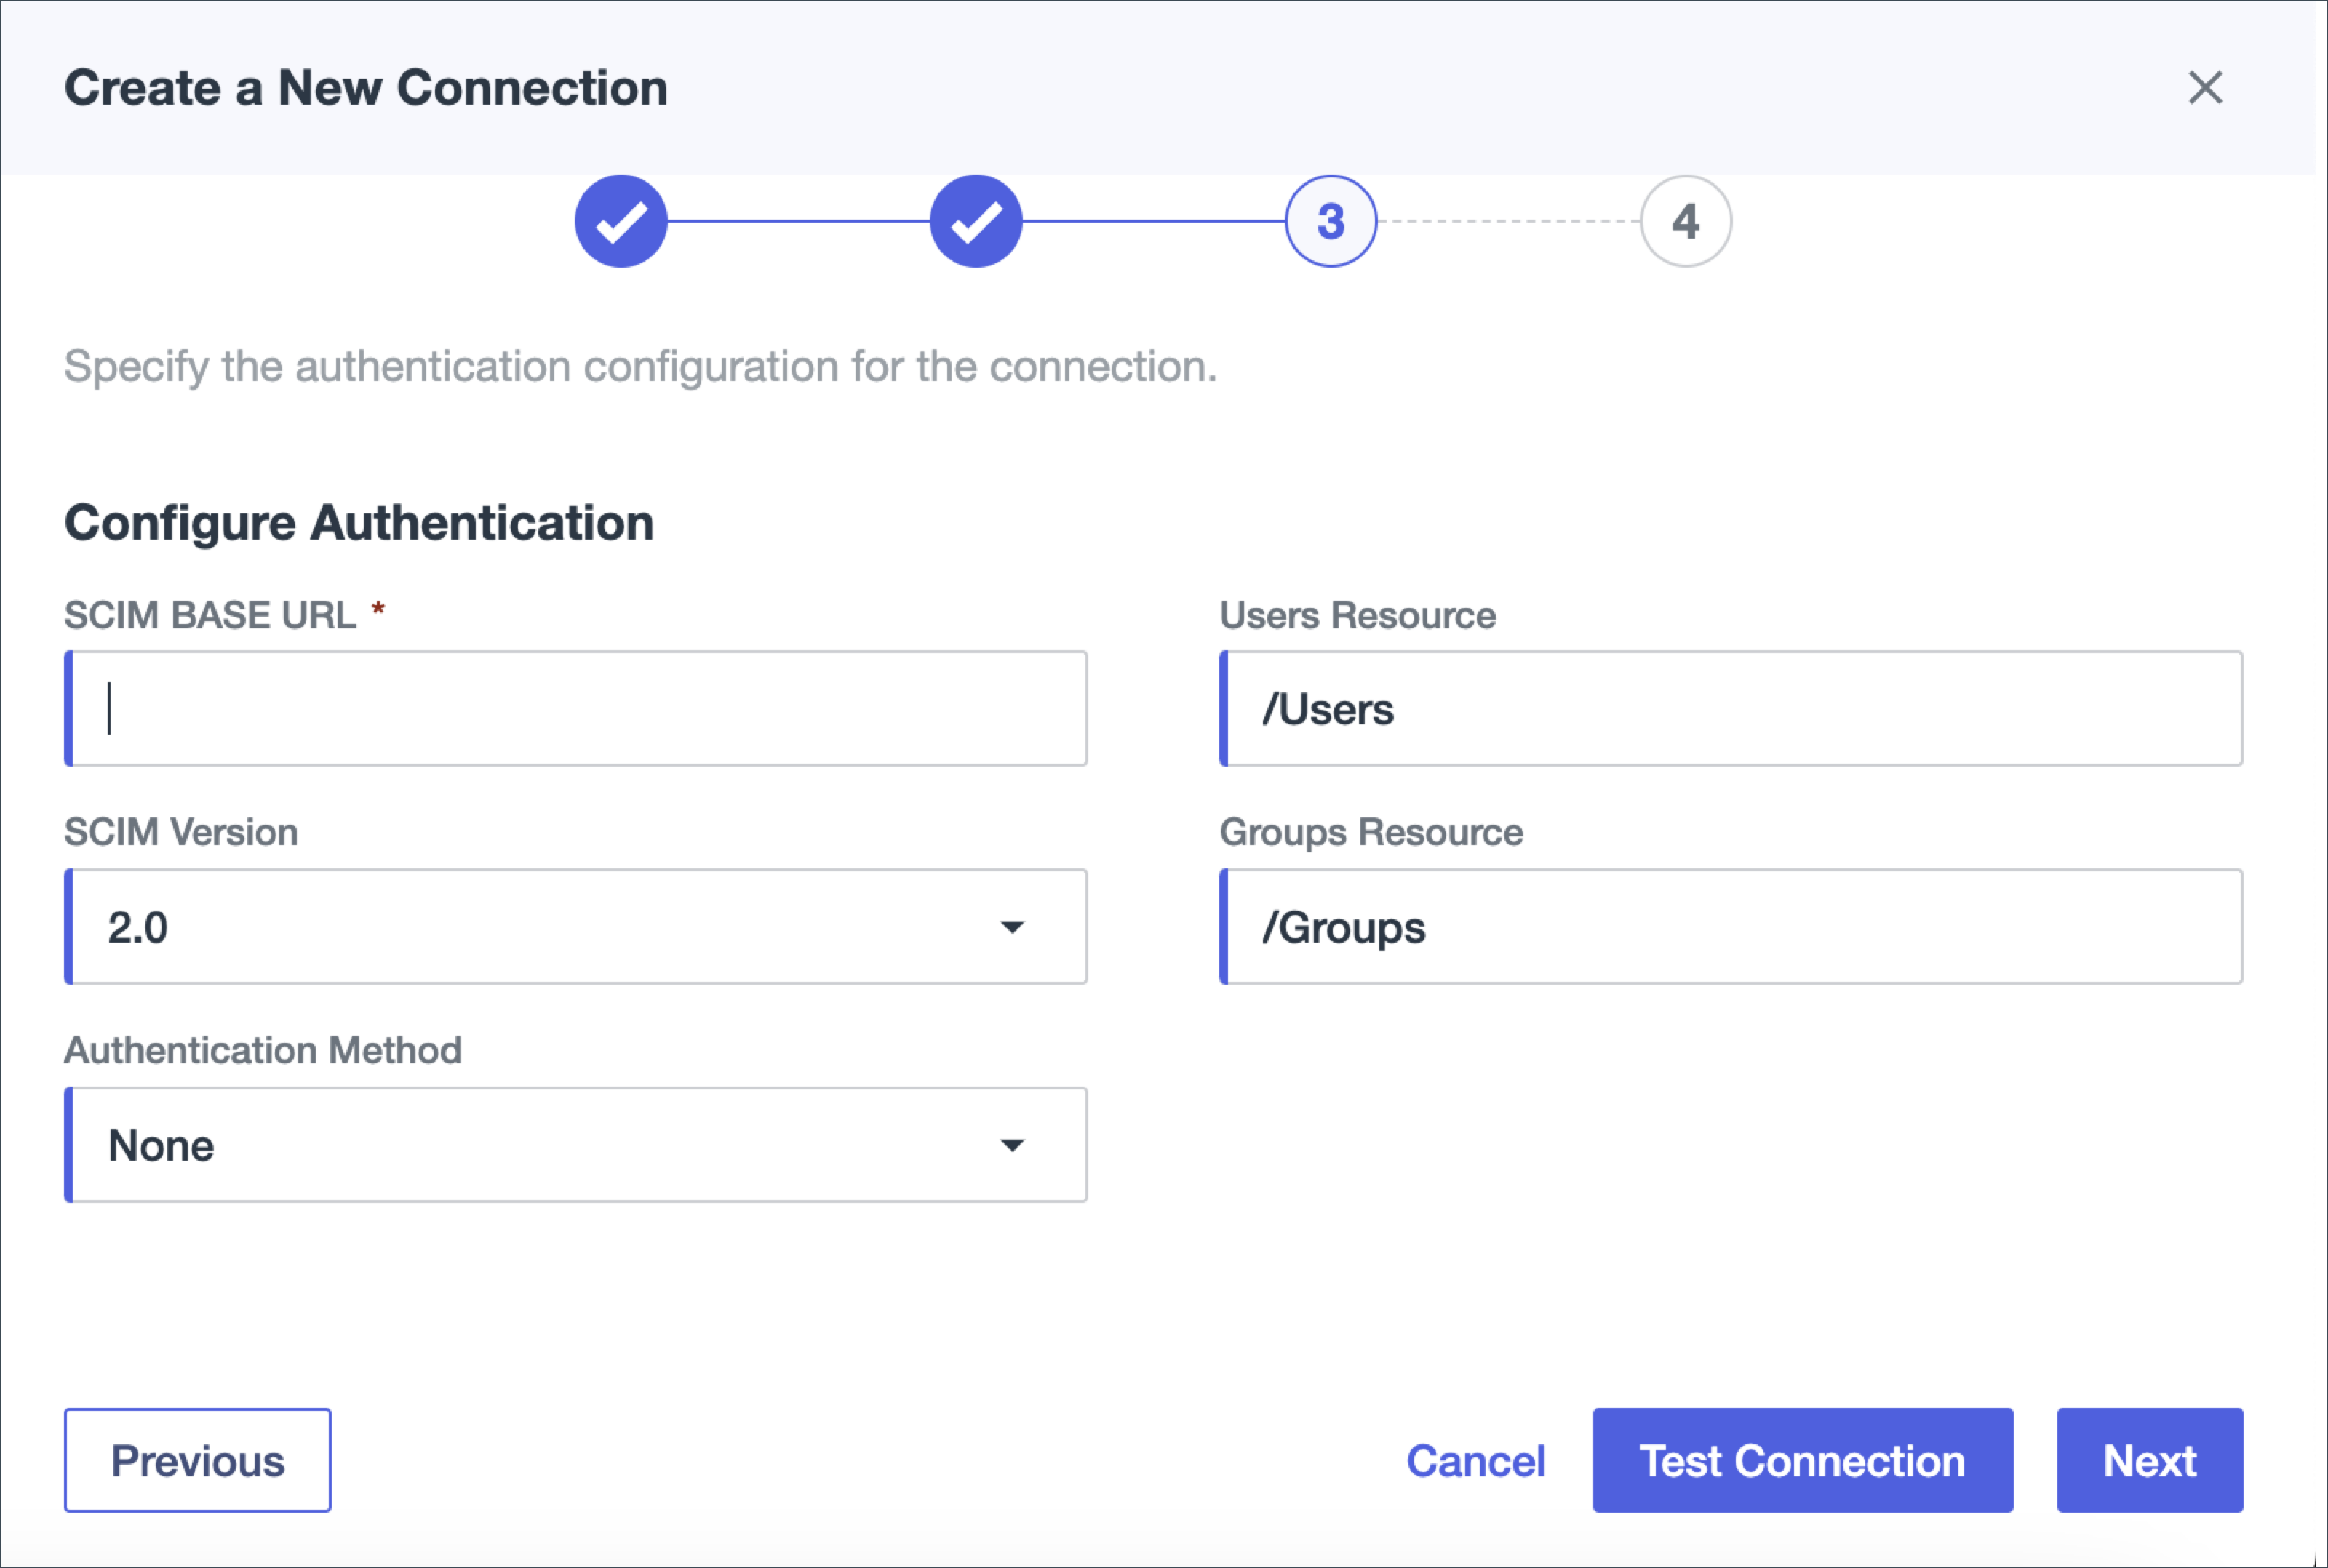Click the Cancel link
This screenshot has height=1568, width=2328.
(x=1475, y=1460)
